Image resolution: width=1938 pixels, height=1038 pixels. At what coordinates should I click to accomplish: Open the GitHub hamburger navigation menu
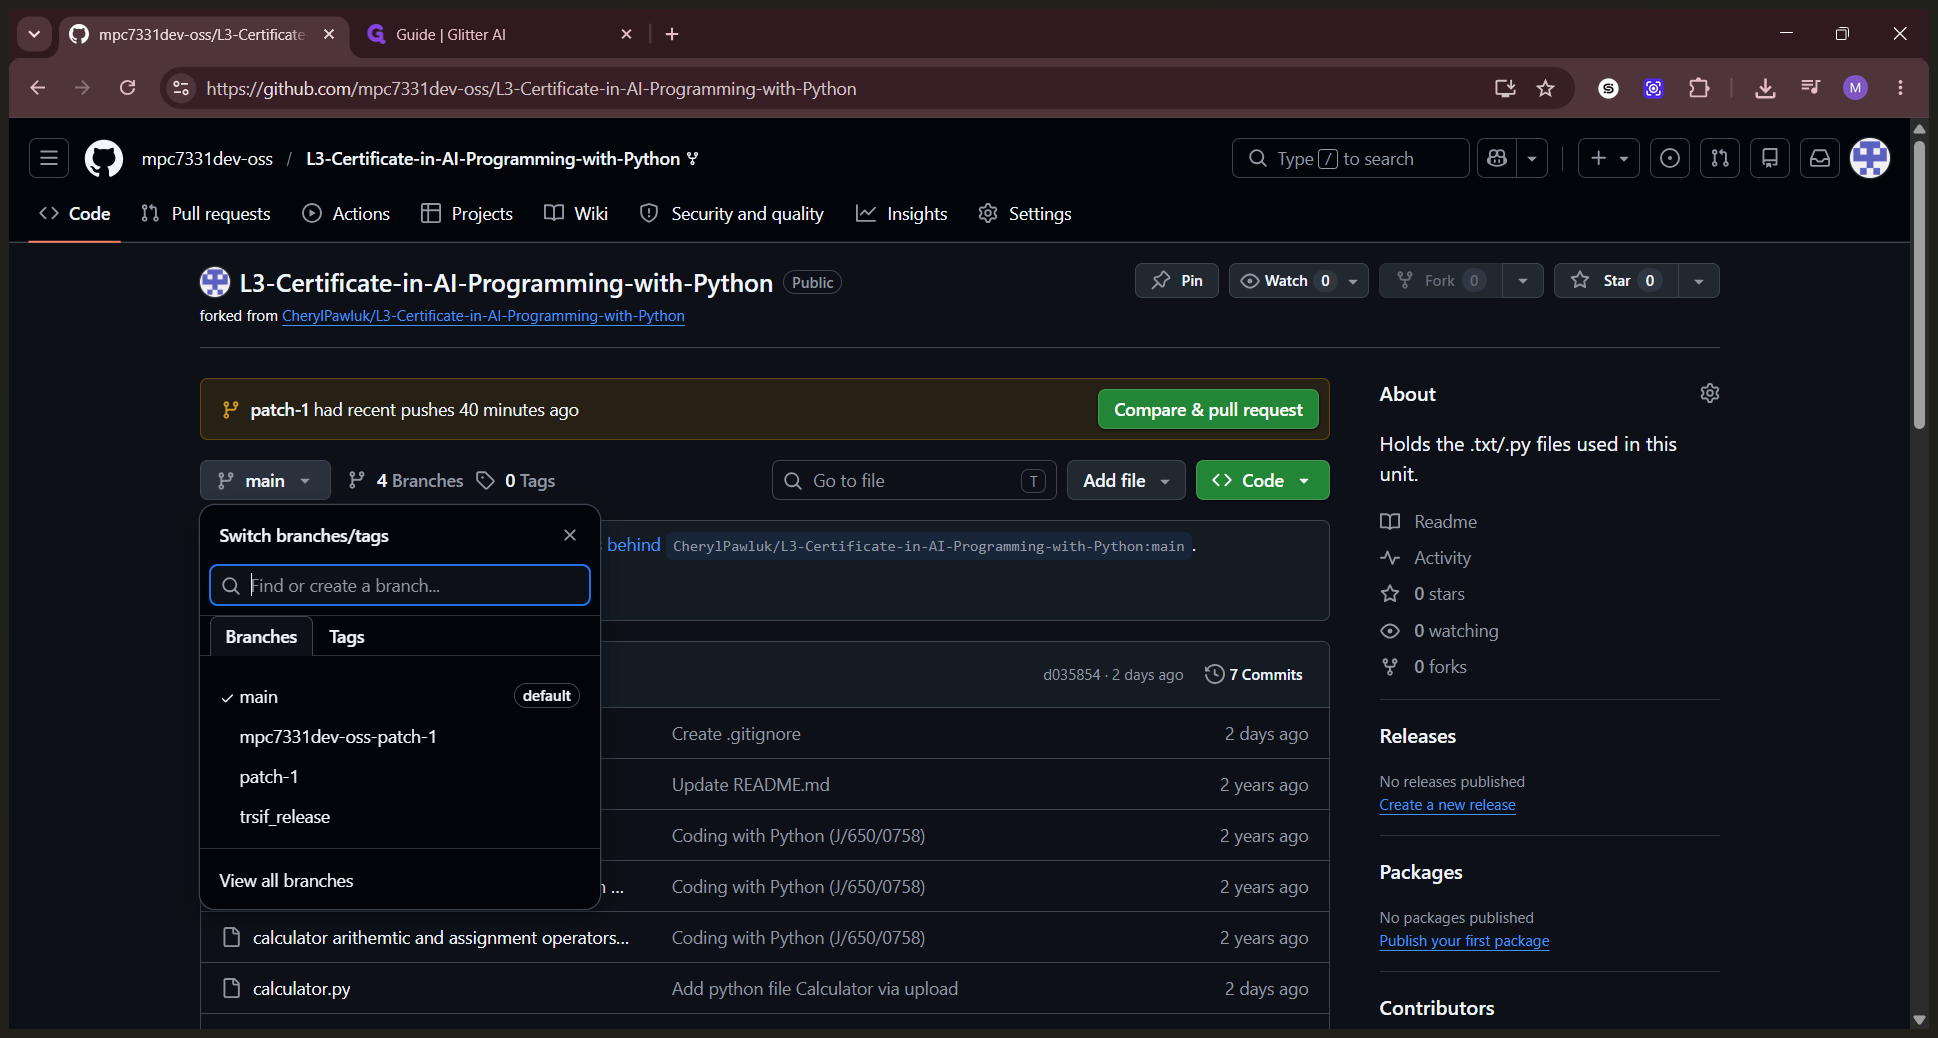click(x=48, y=158)
